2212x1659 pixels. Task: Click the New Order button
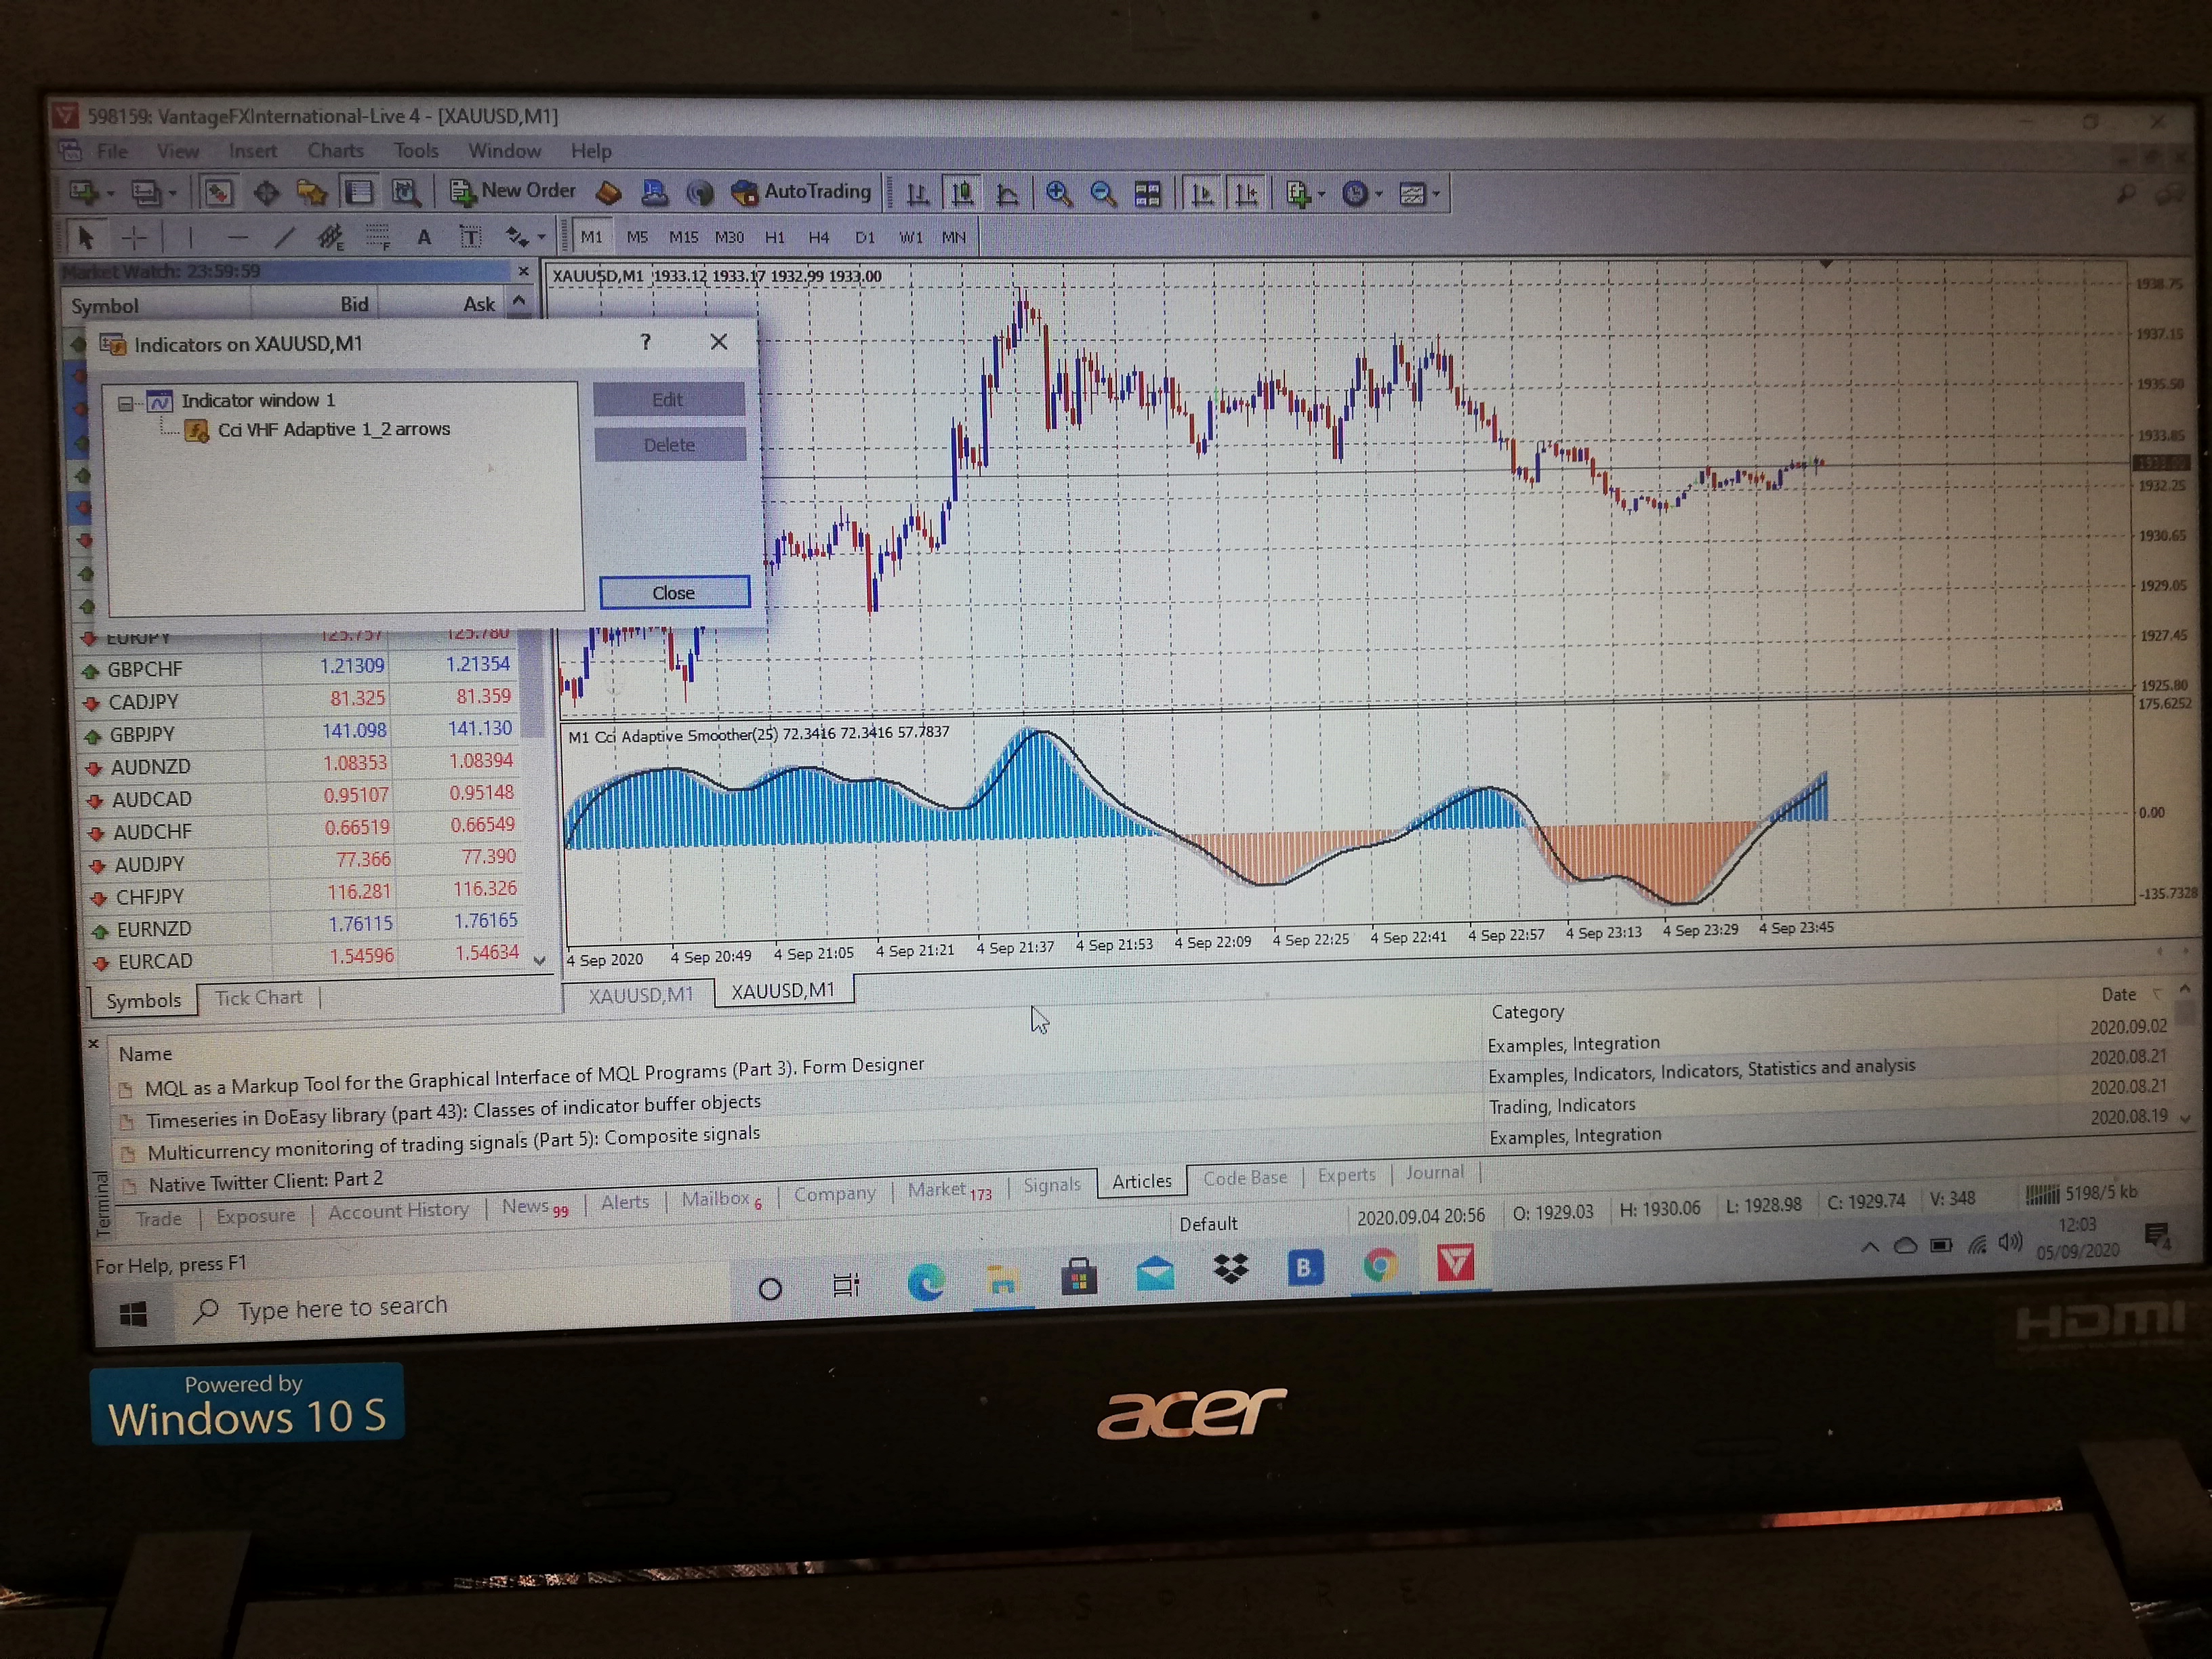[513, 191]
